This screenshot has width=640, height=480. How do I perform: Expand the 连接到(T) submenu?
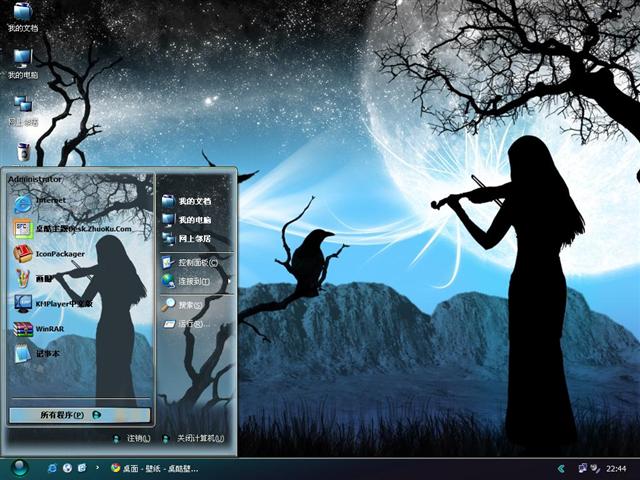(195, 281)
